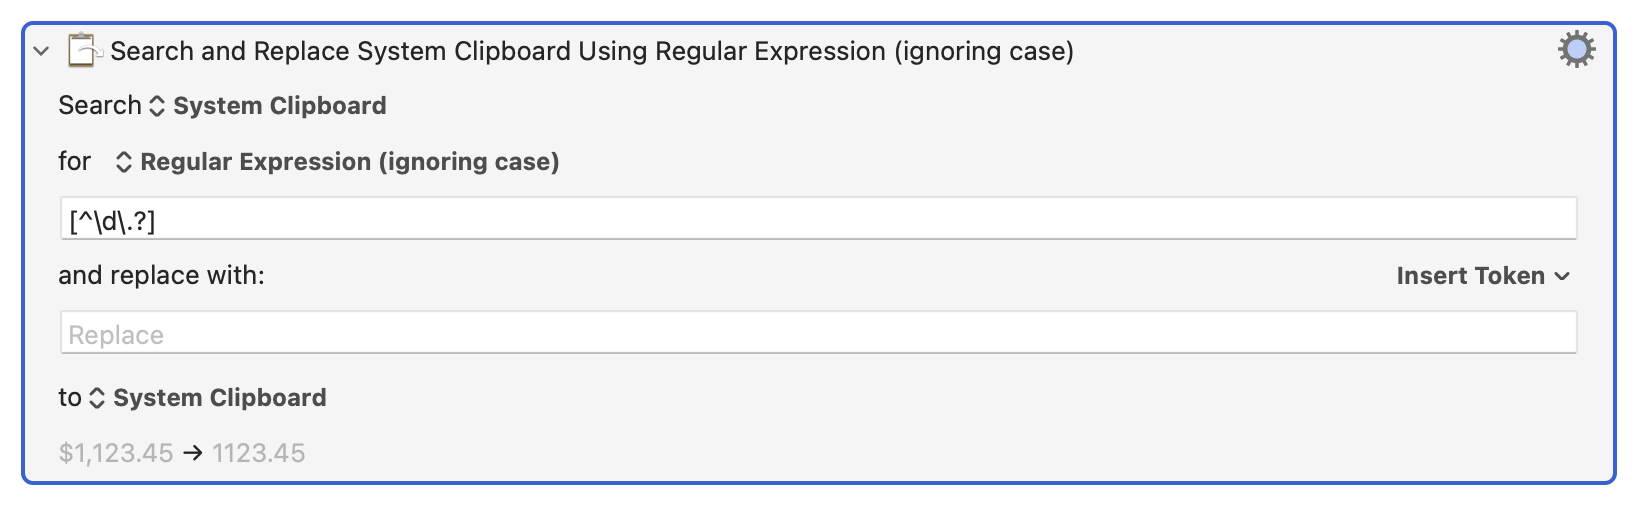Open the destination System Clipboard popup
The width and height of the screenshot is (1638, 506).
pyautogui.click(x=219, y=398)
